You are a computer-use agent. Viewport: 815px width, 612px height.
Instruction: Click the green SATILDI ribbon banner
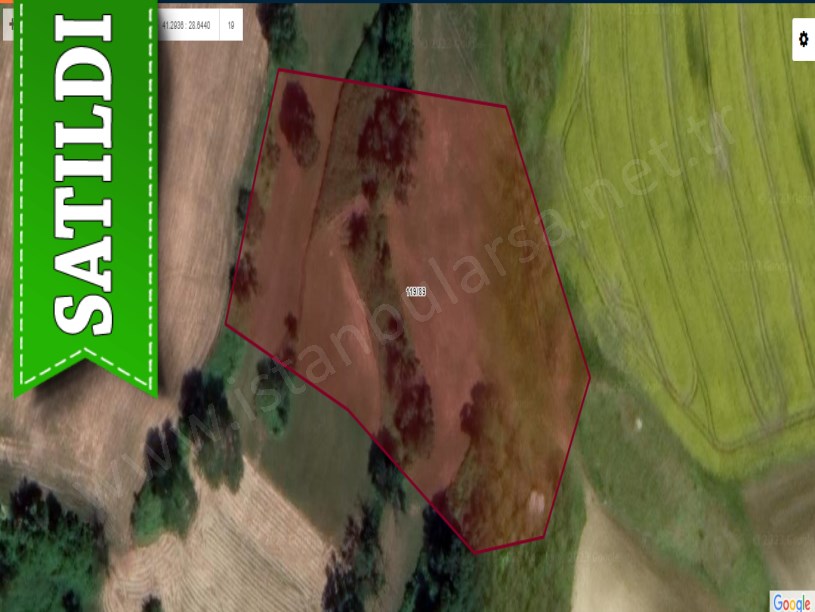84,190
